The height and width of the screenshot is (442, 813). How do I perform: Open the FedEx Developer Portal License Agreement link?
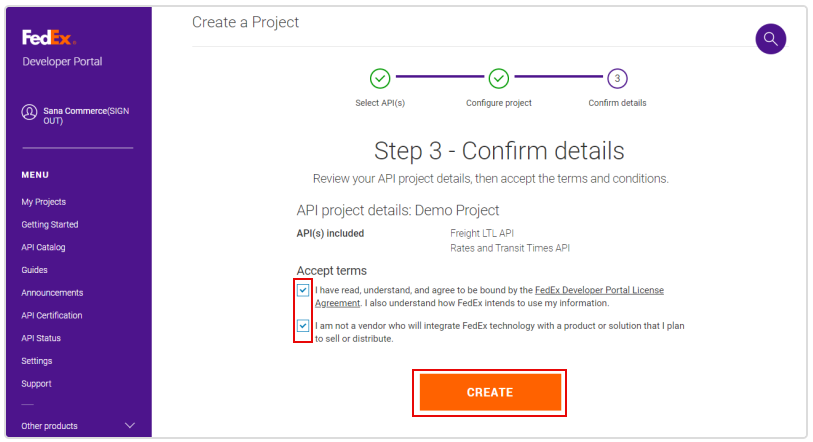pyautogui.click(x=599, y=291)
